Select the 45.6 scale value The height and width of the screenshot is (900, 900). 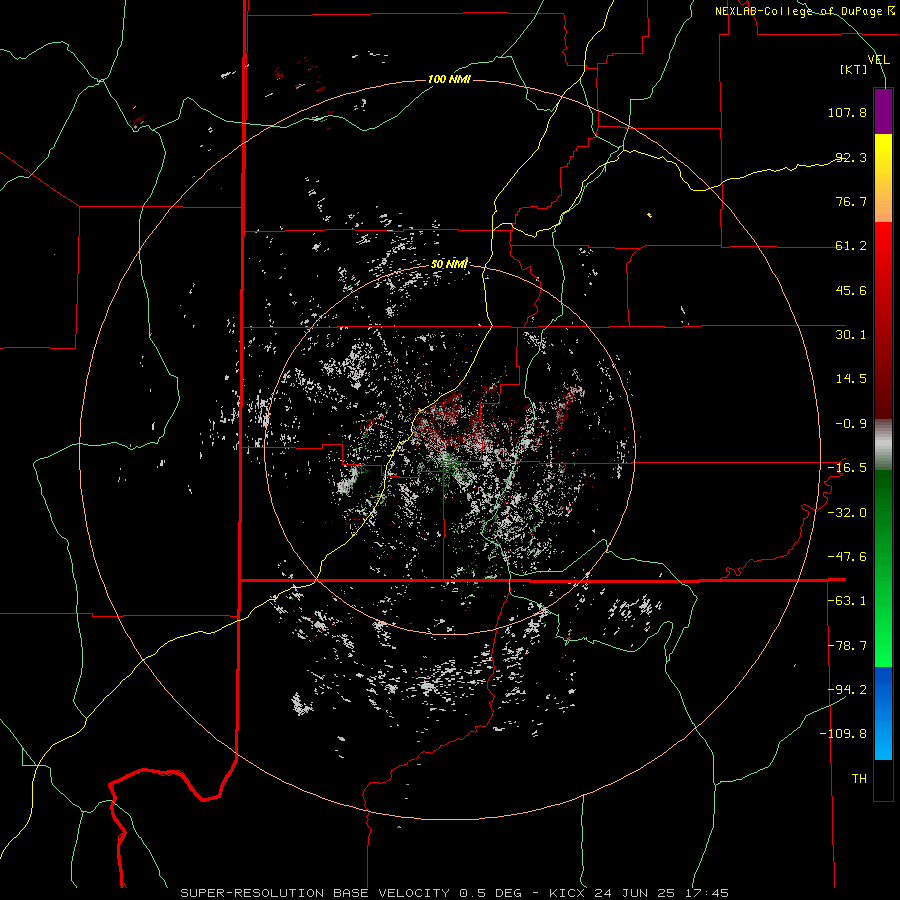[x=851, y=290]
